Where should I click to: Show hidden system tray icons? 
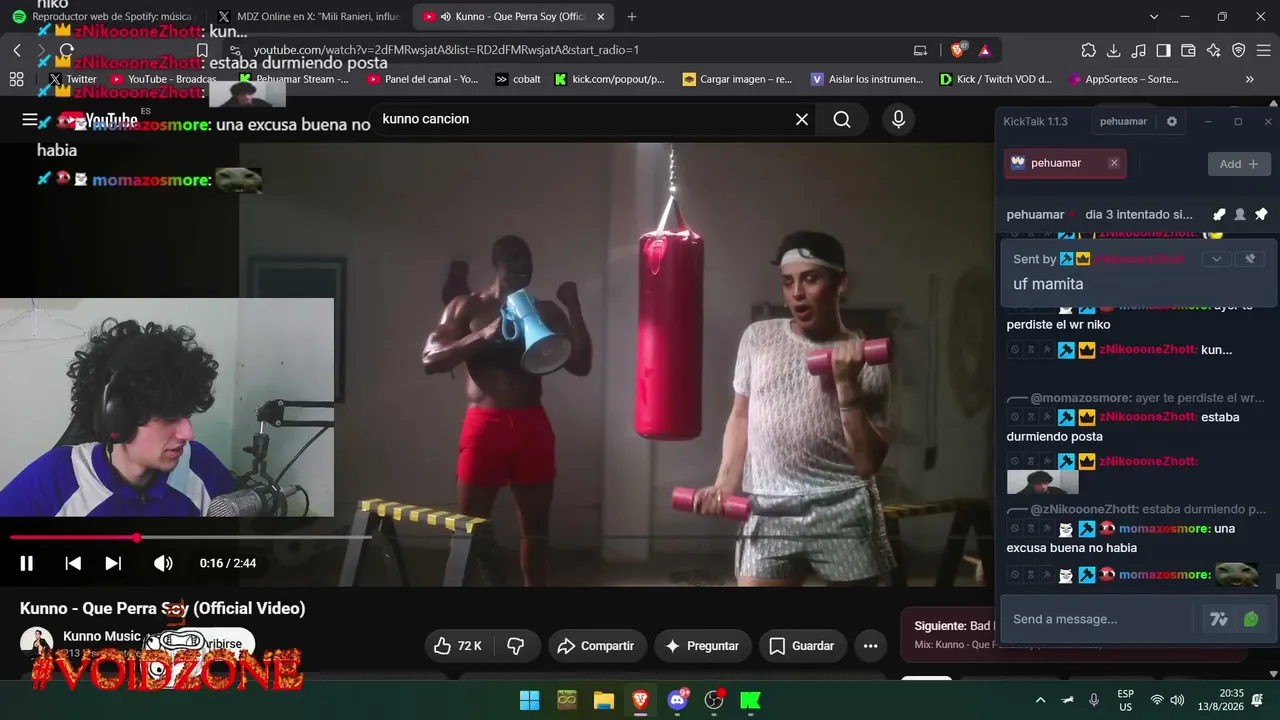pyautogui.click(x=1040, y=700)
